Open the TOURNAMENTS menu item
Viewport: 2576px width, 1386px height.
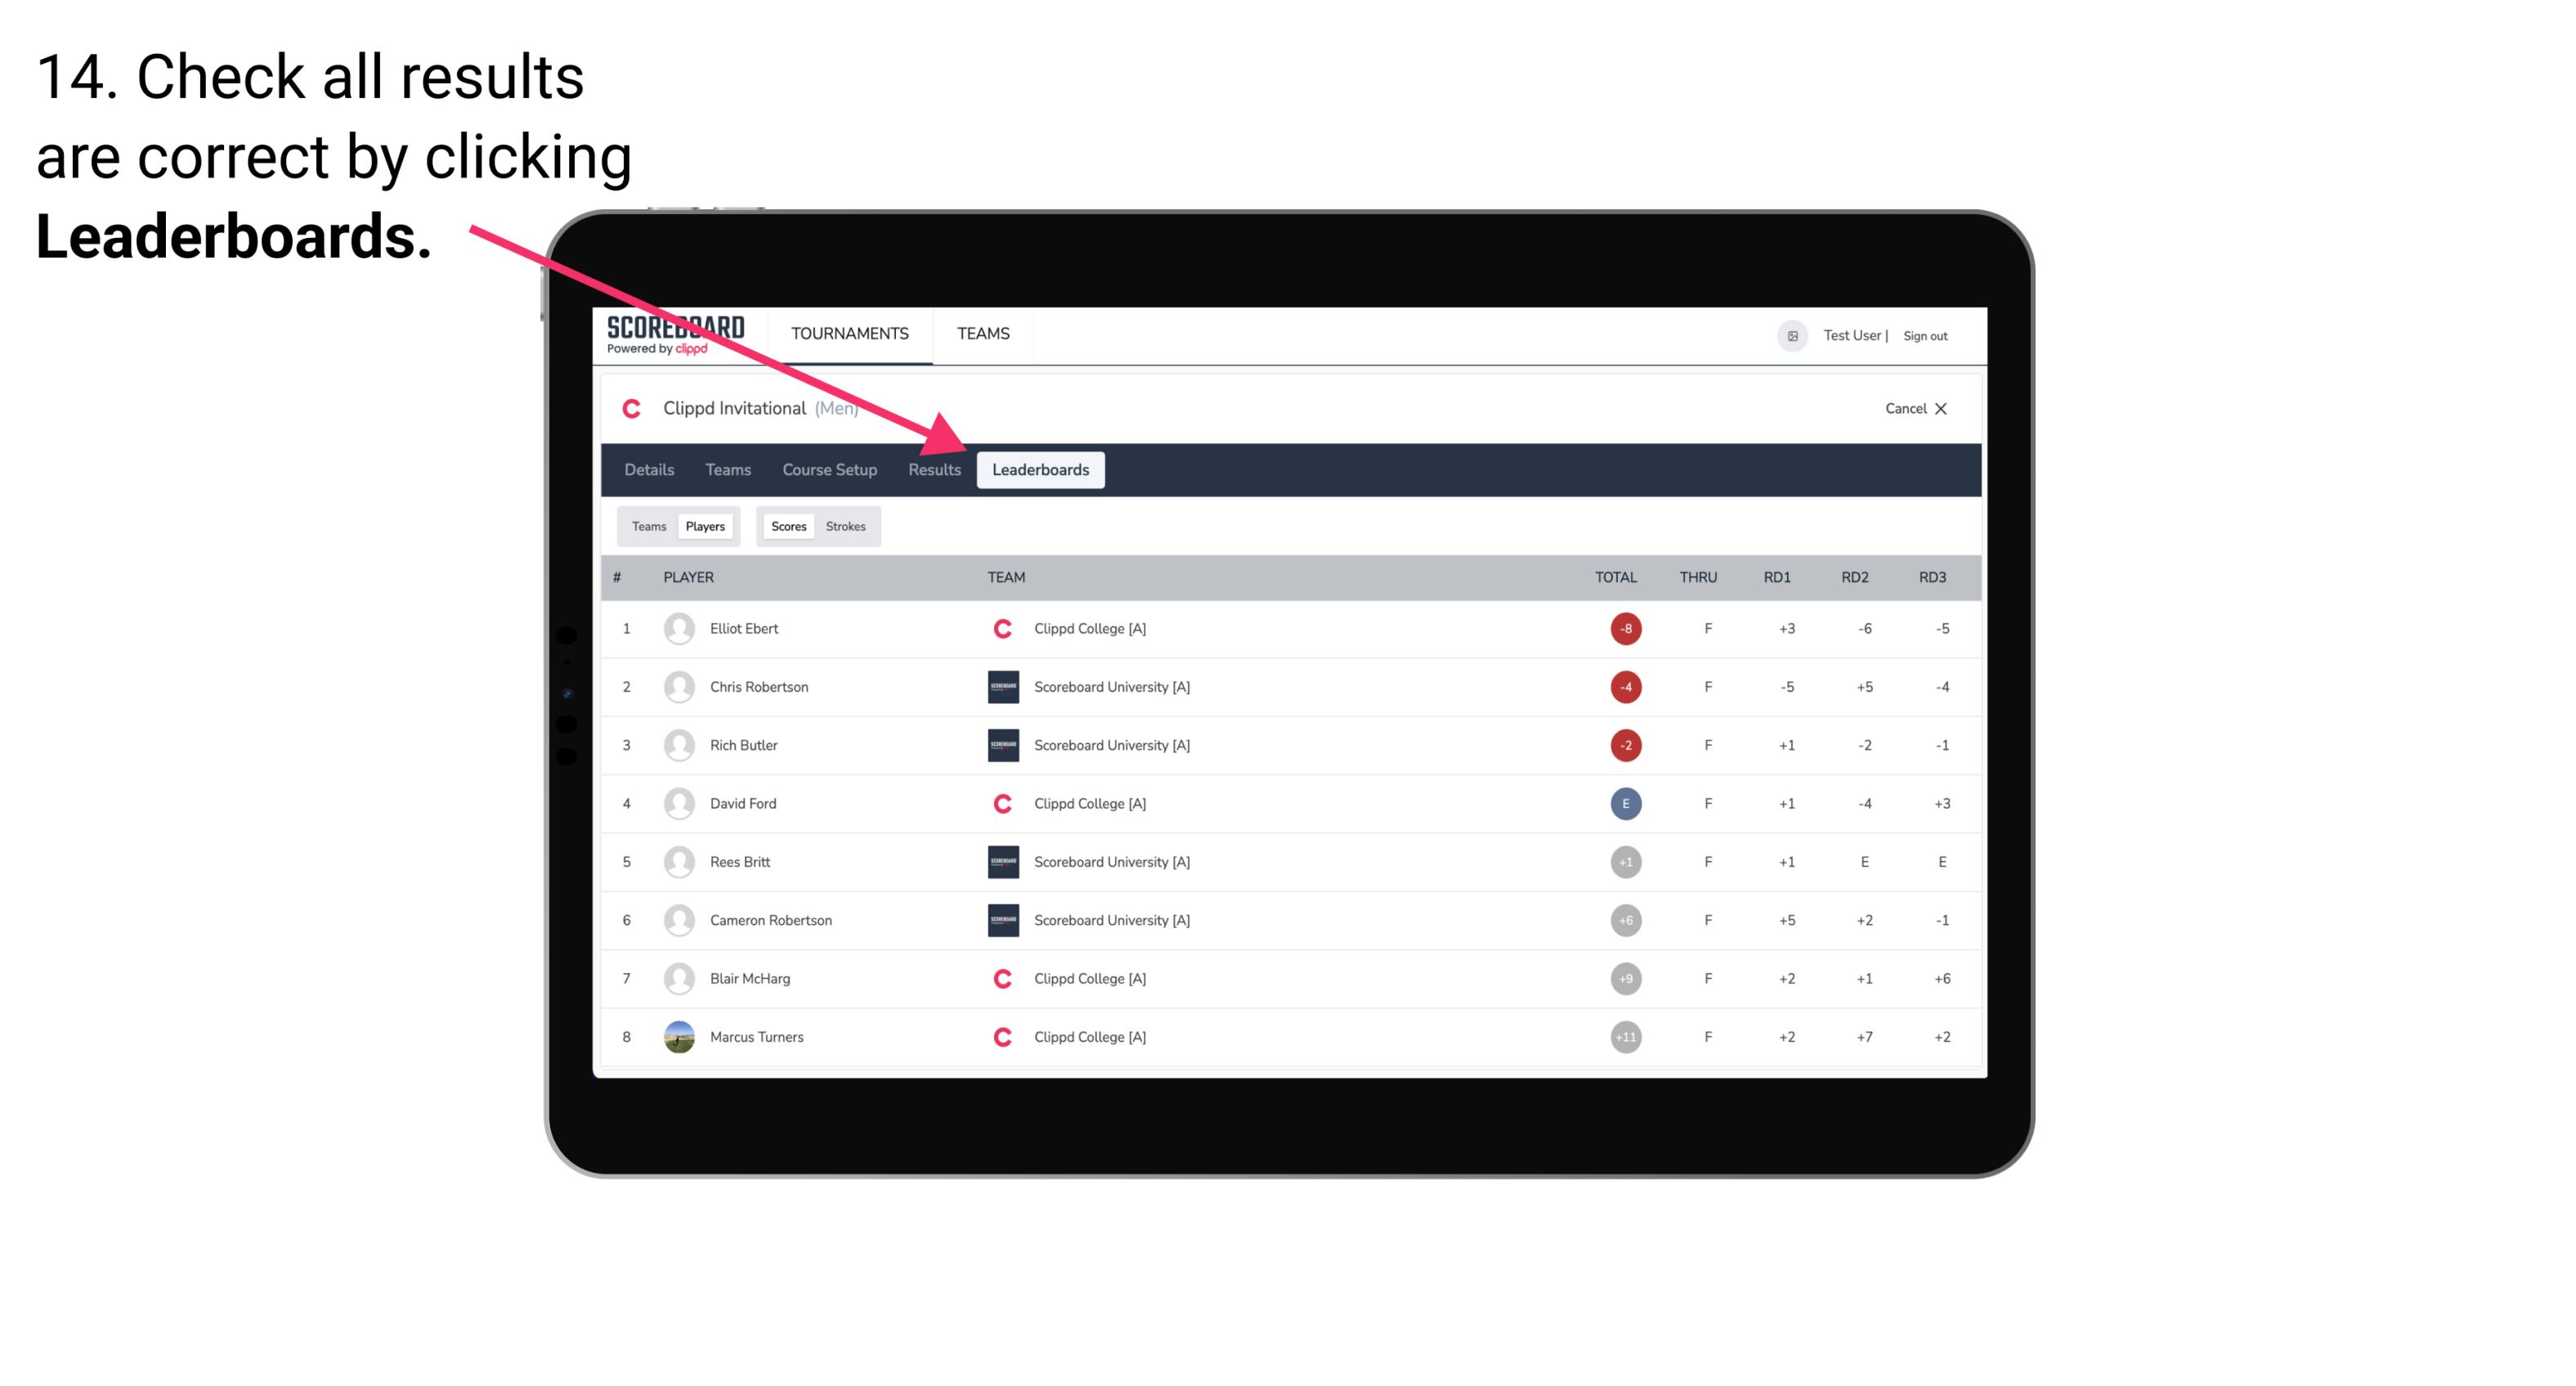click(x=848, y=333)
